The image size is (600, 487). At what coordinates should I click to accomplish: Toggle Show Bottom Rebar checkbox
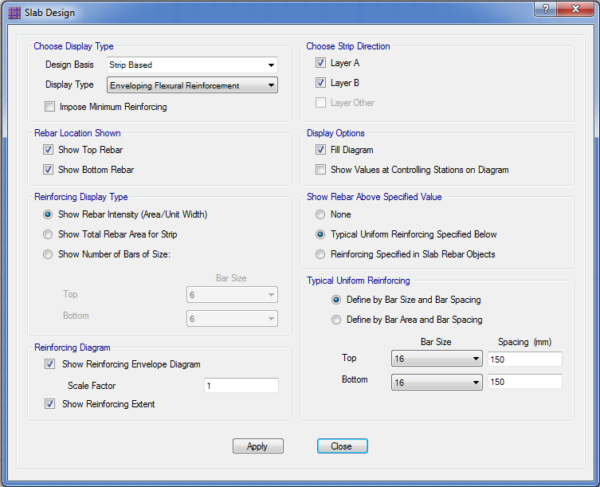[48, 169]
